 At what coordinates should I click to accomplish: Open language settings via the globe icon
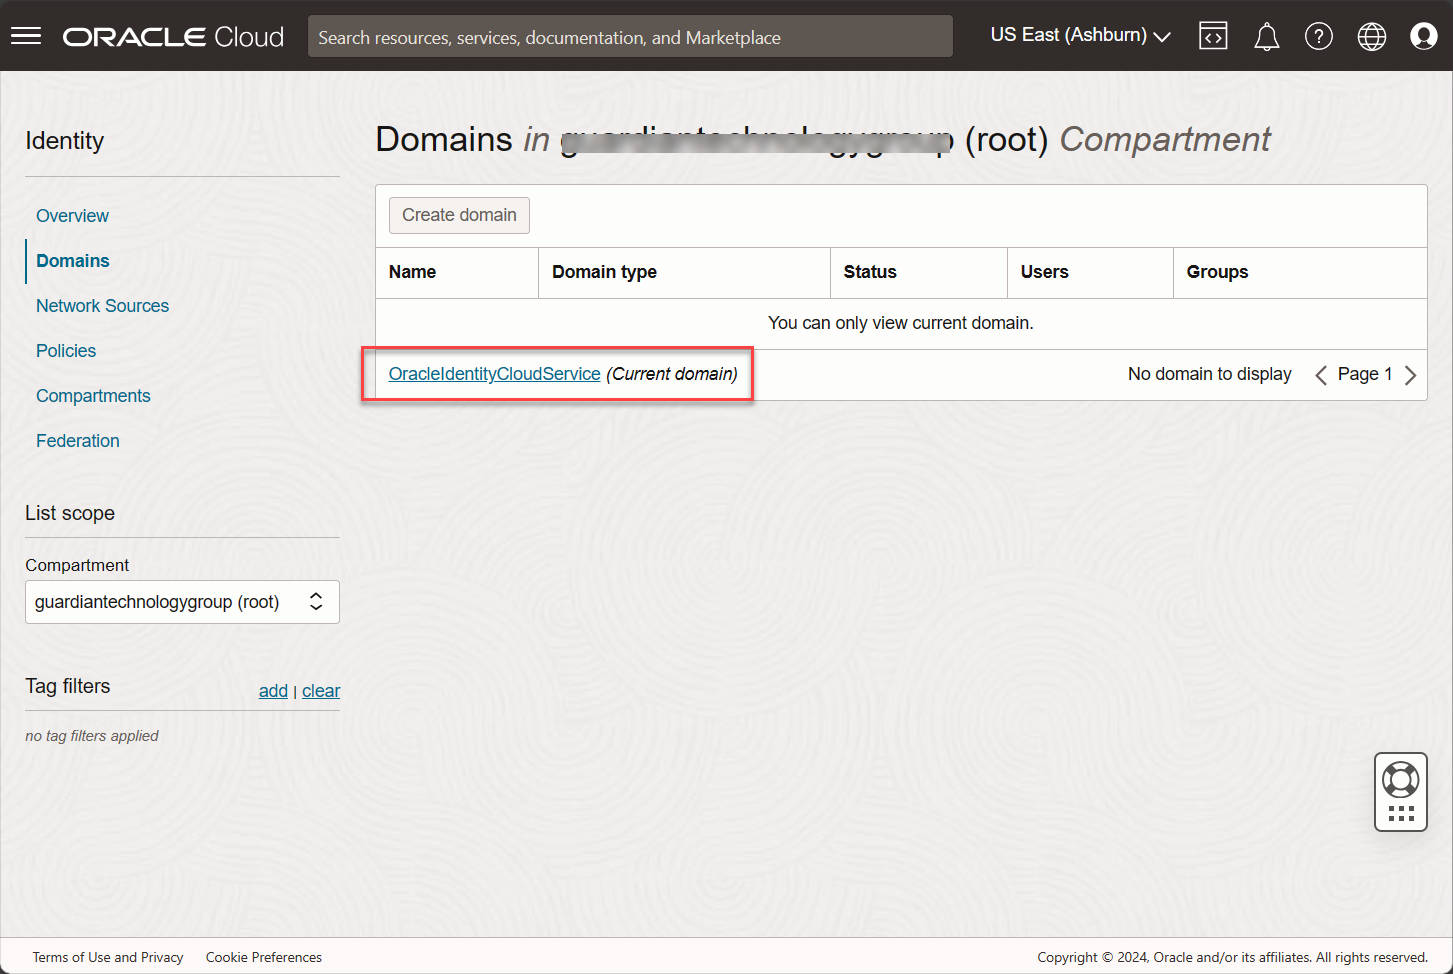point(1371,35)
